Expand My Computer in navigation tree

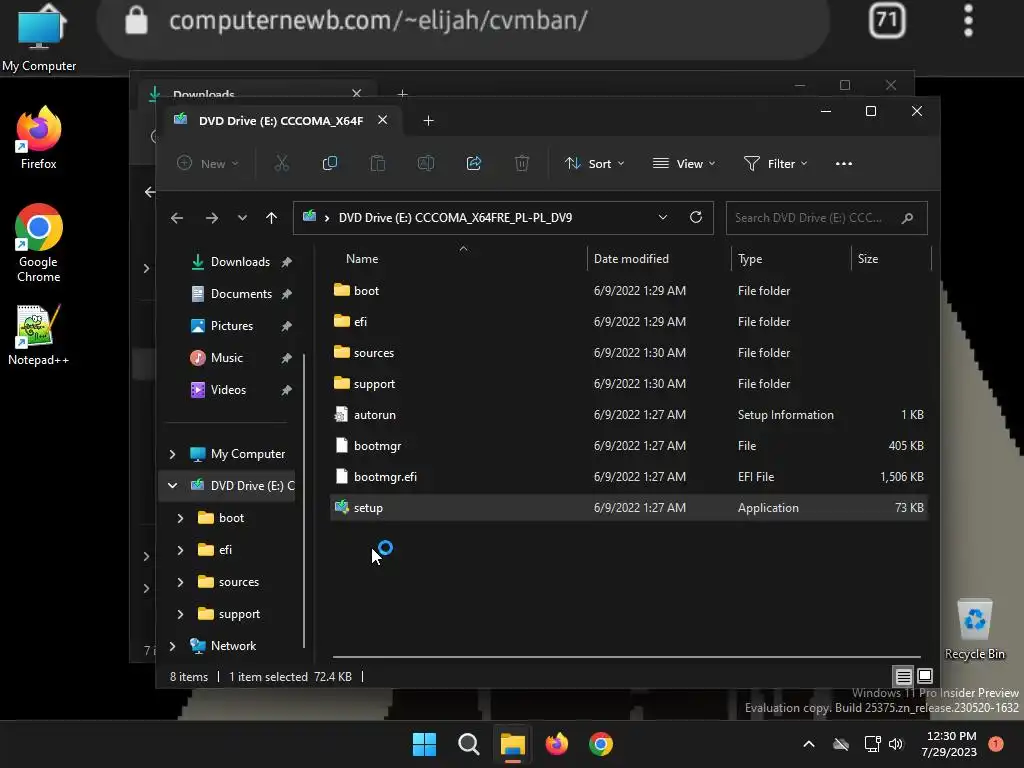pyautogui.click(x=172, y=454)
